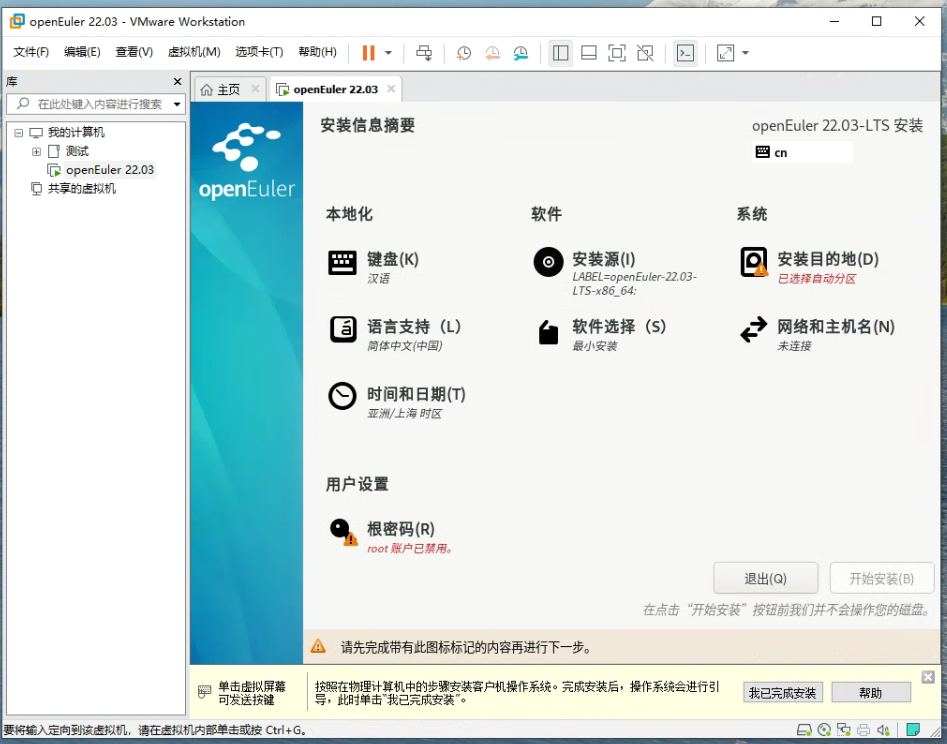Close the 主页 tab

pos(255,89)
